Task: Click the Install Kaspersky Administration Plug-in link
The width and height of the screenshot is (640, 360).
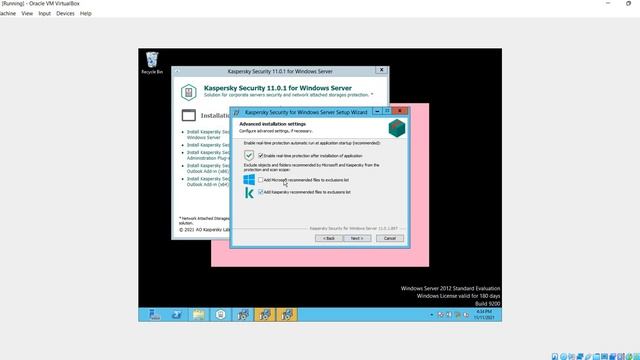Action: [x=208, y=155]
